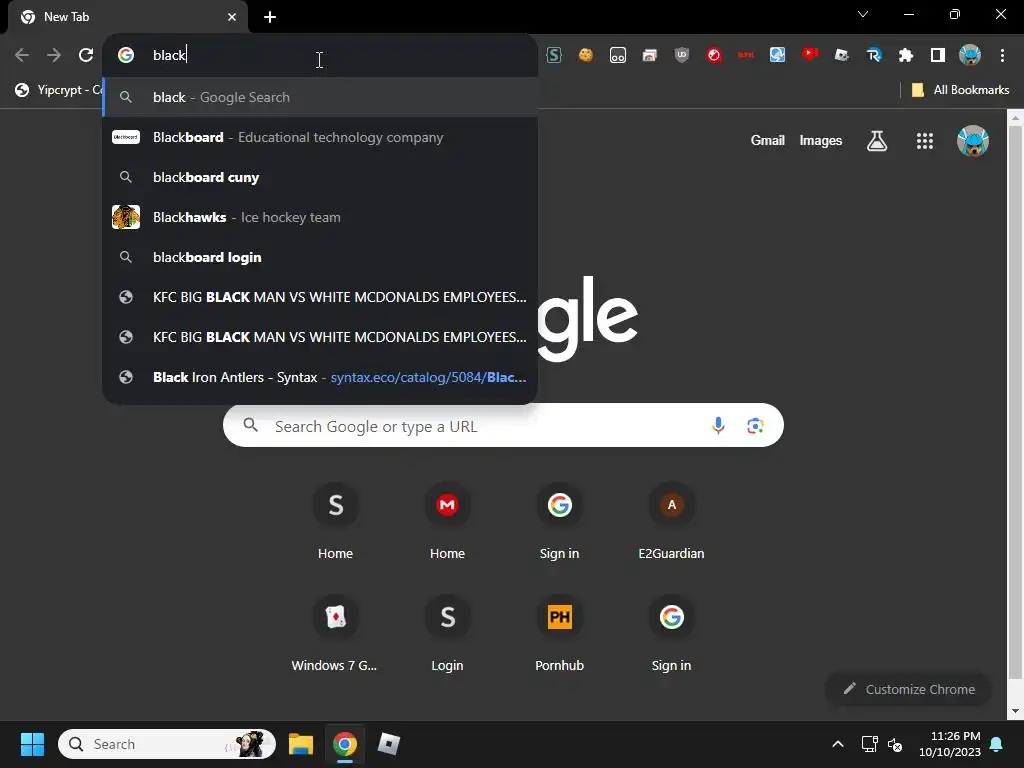
Task: Search by image with Google Lens icon
Action: [x=755, y=426]
